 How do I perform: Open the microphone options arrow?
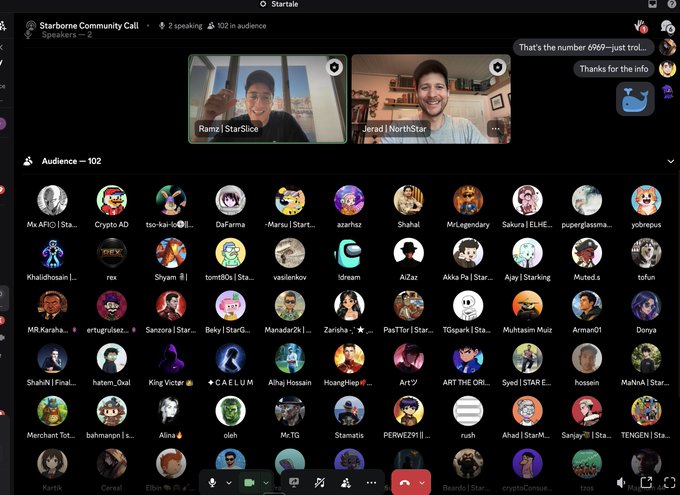229,482
